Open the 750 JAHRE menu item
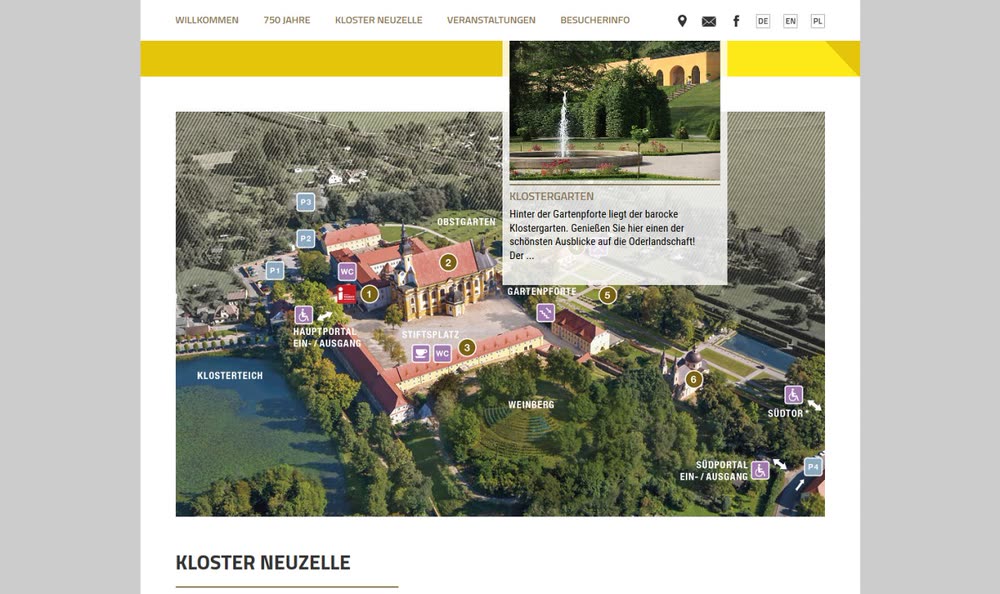Image resolution: width=1000 pixels, height=594 pixels. pos(287,20)
